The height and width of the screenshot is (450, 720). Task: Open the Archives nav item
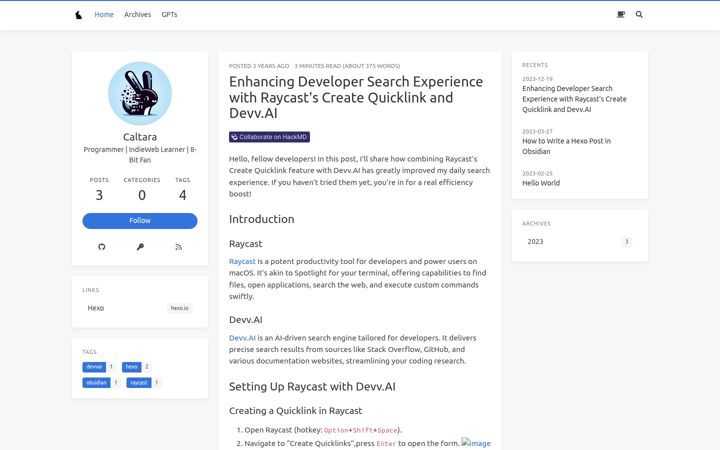137,15
